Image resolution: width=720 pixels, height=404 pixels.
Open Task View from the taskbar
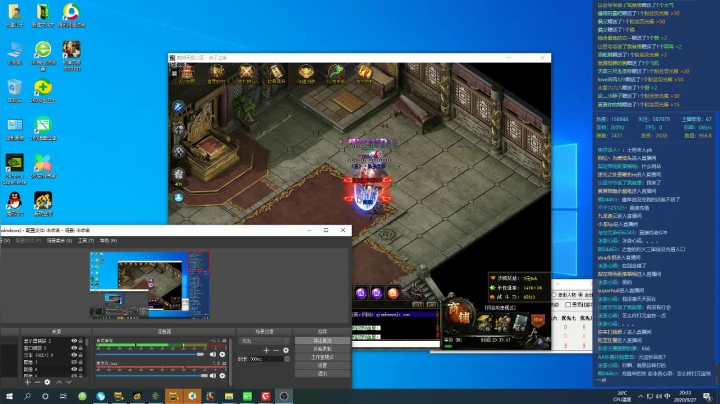63,396
